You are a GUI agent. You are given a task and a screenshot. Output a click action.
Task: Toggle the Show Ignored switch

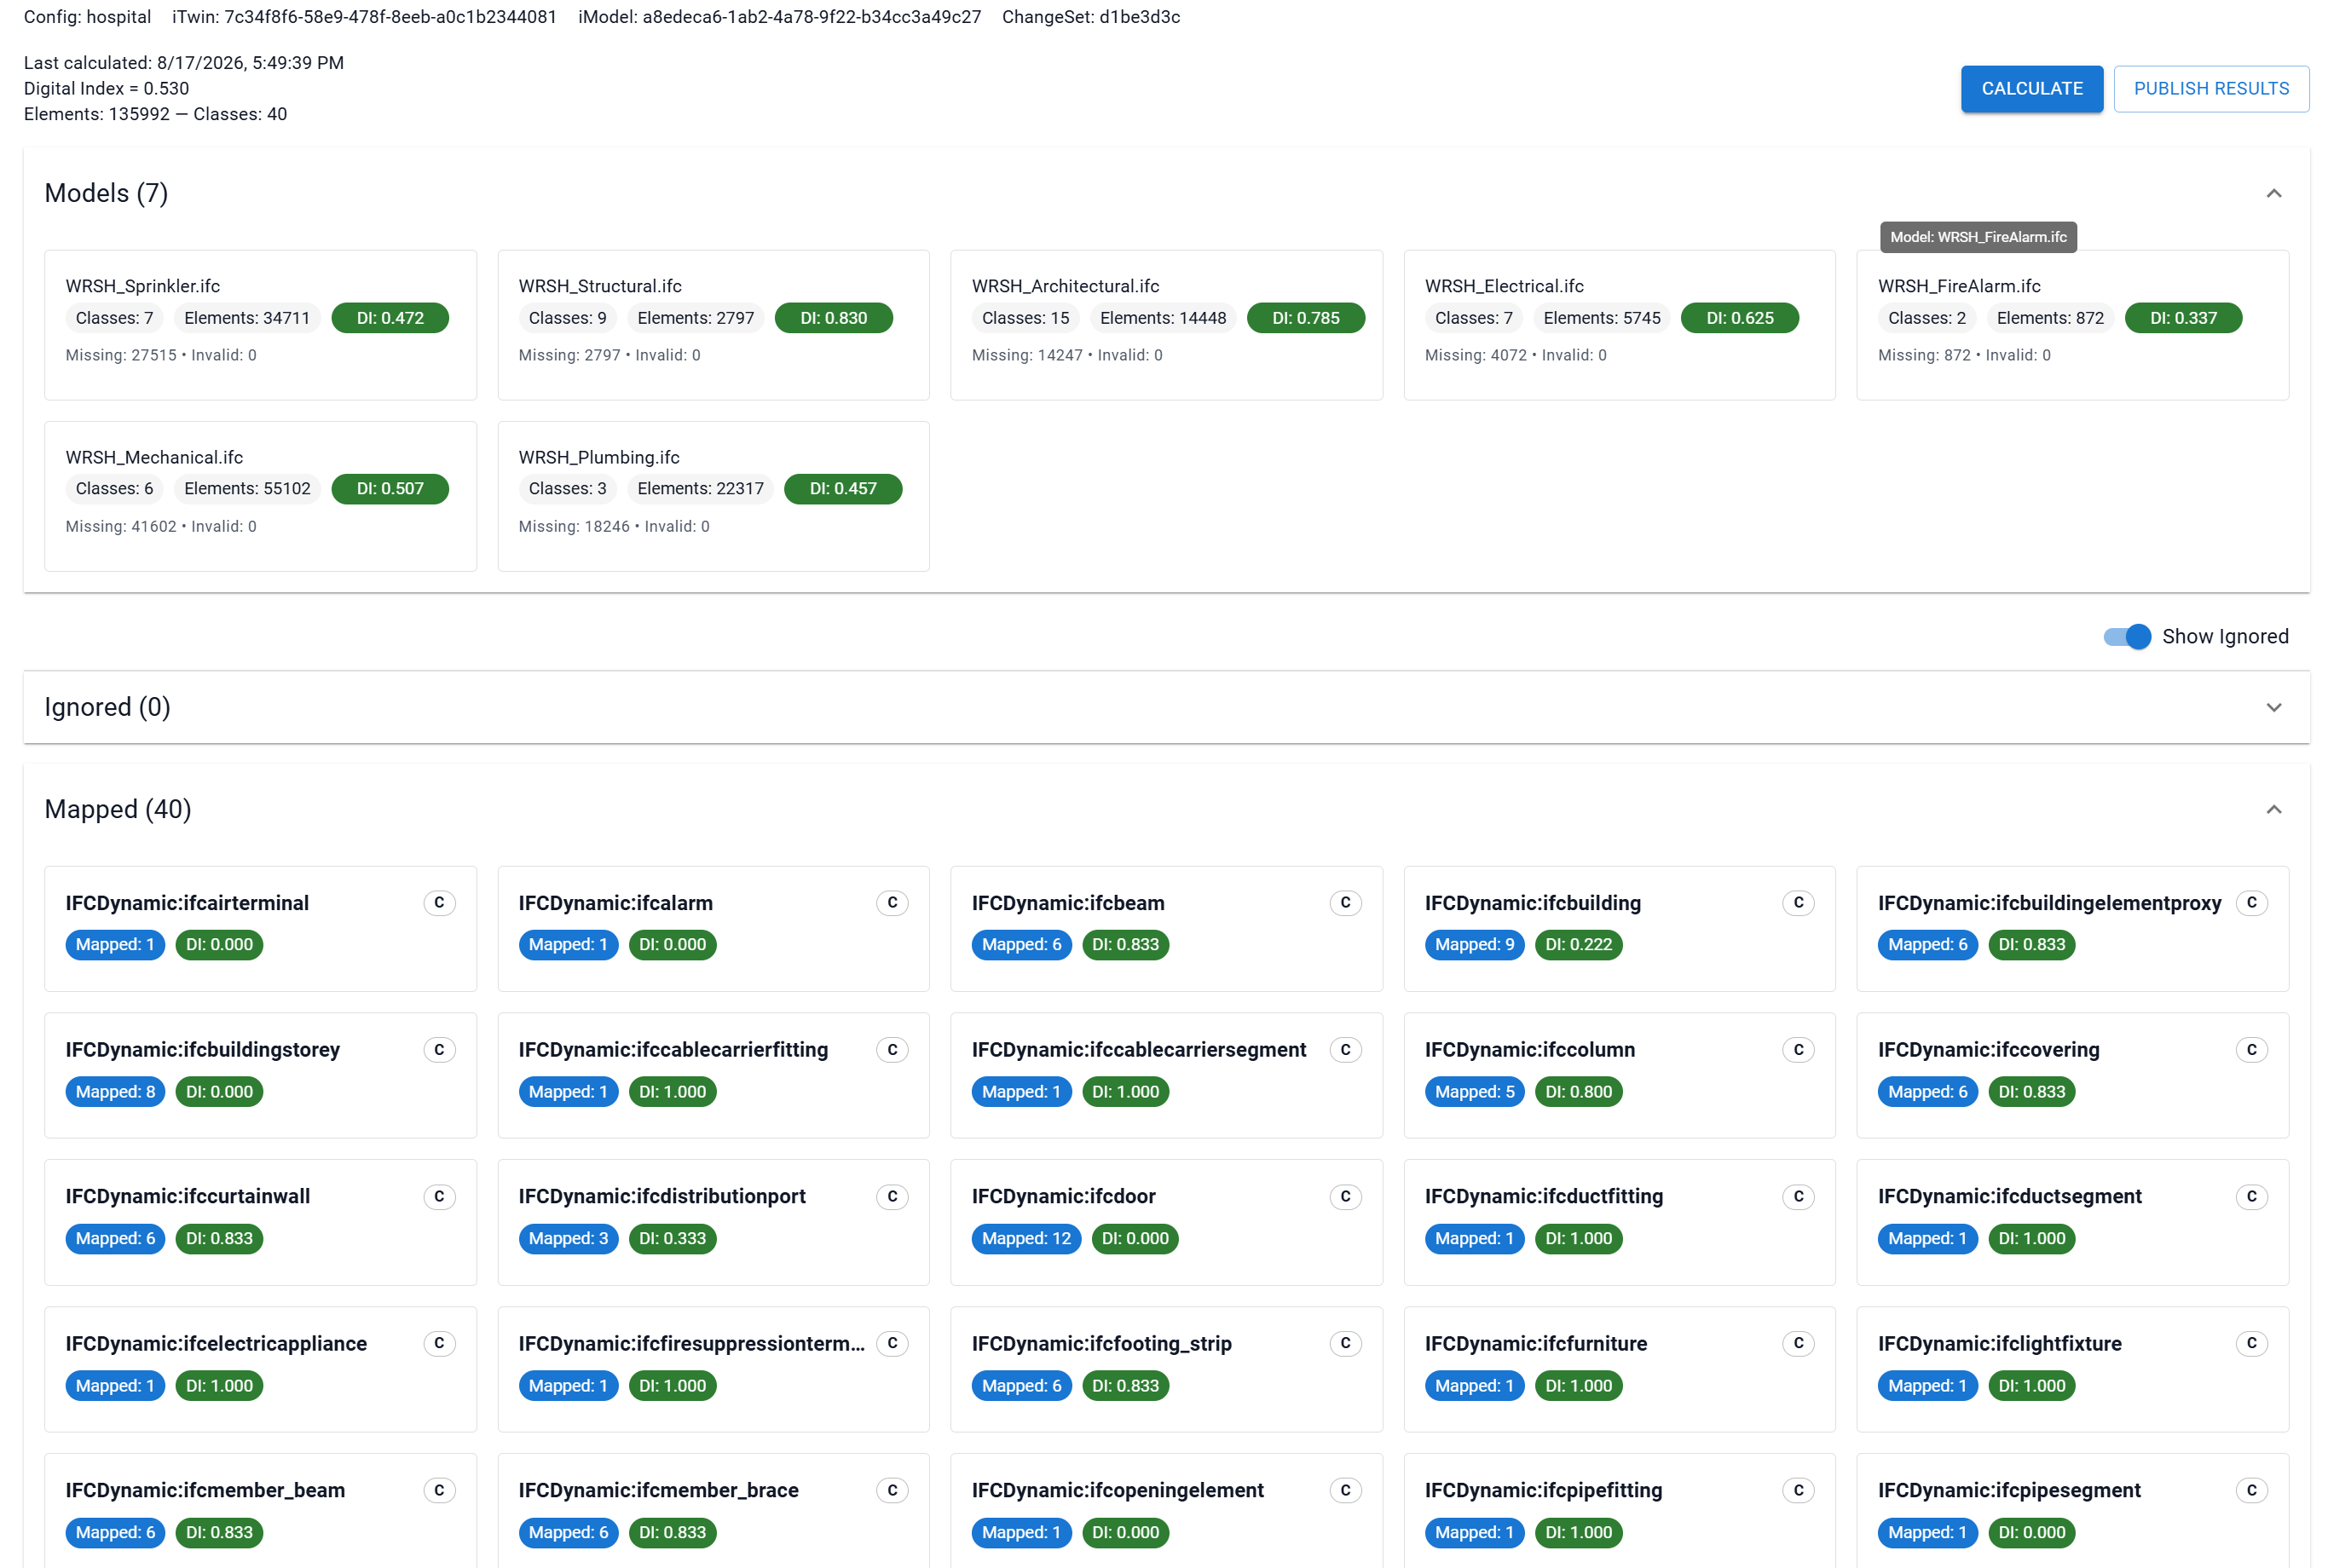pos(2126,636)
